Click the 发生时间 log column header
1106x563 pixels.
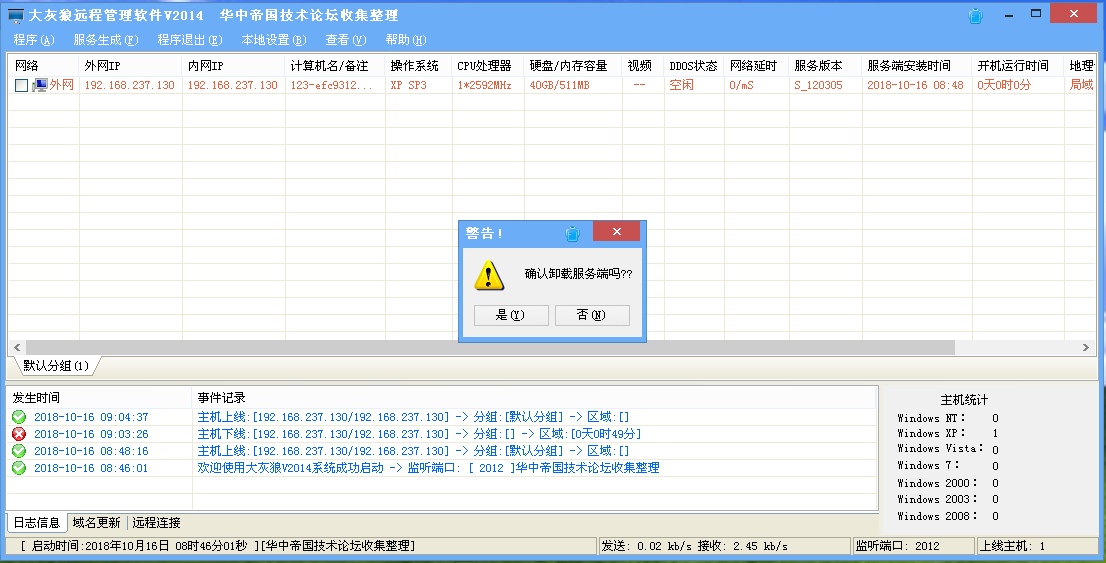[99, 398]
